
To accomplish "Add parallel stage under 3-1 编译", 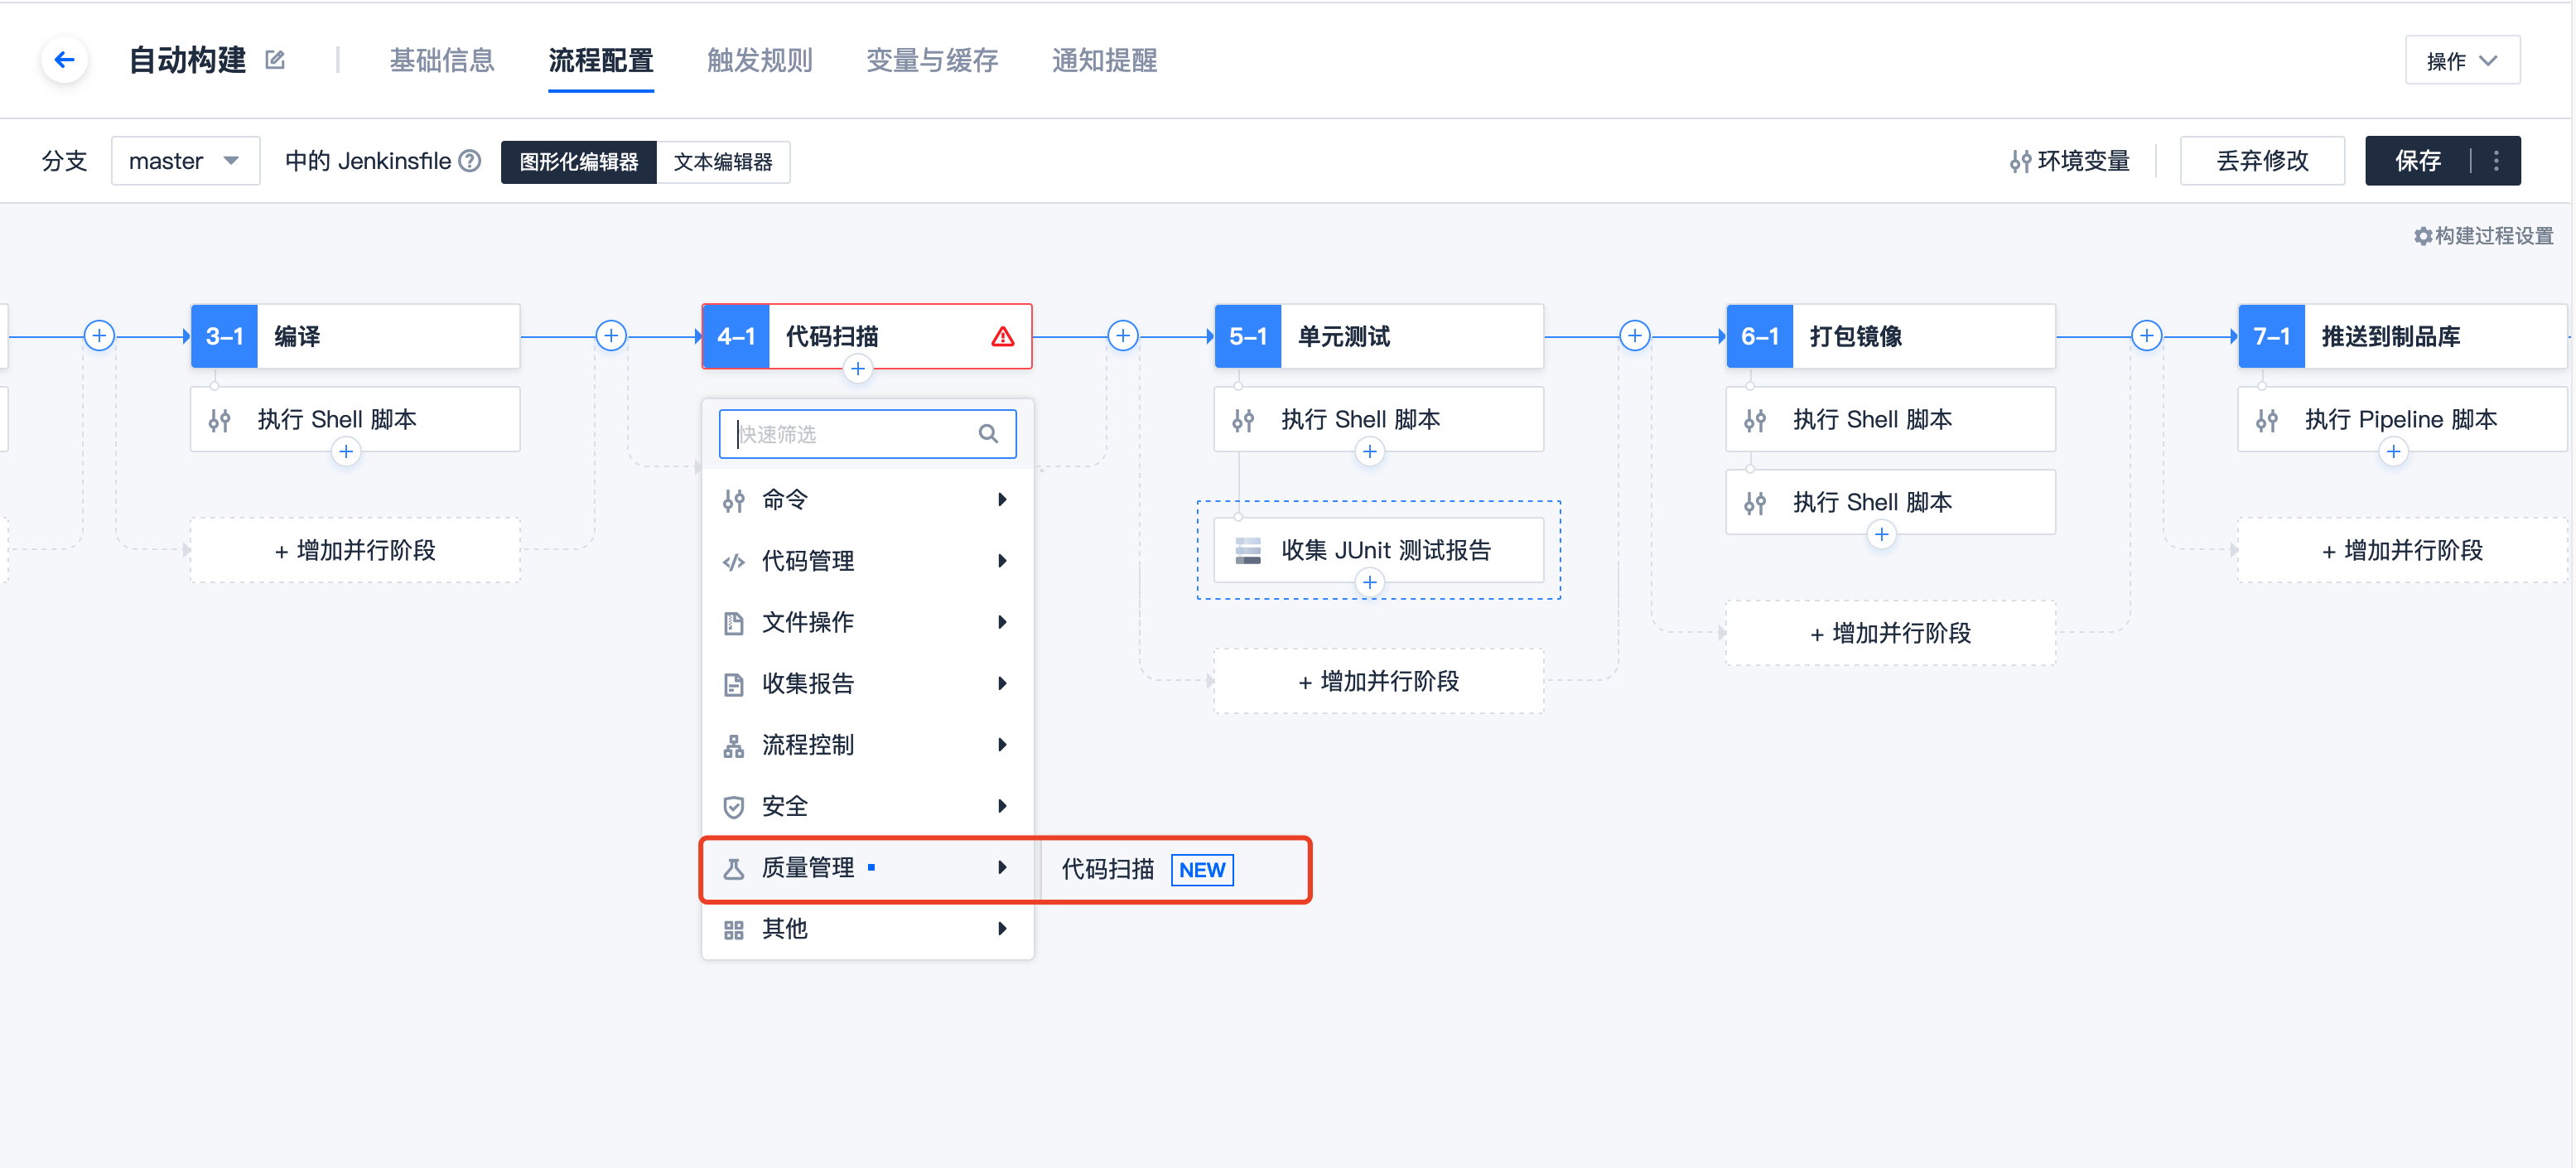I will click(355, 551).
